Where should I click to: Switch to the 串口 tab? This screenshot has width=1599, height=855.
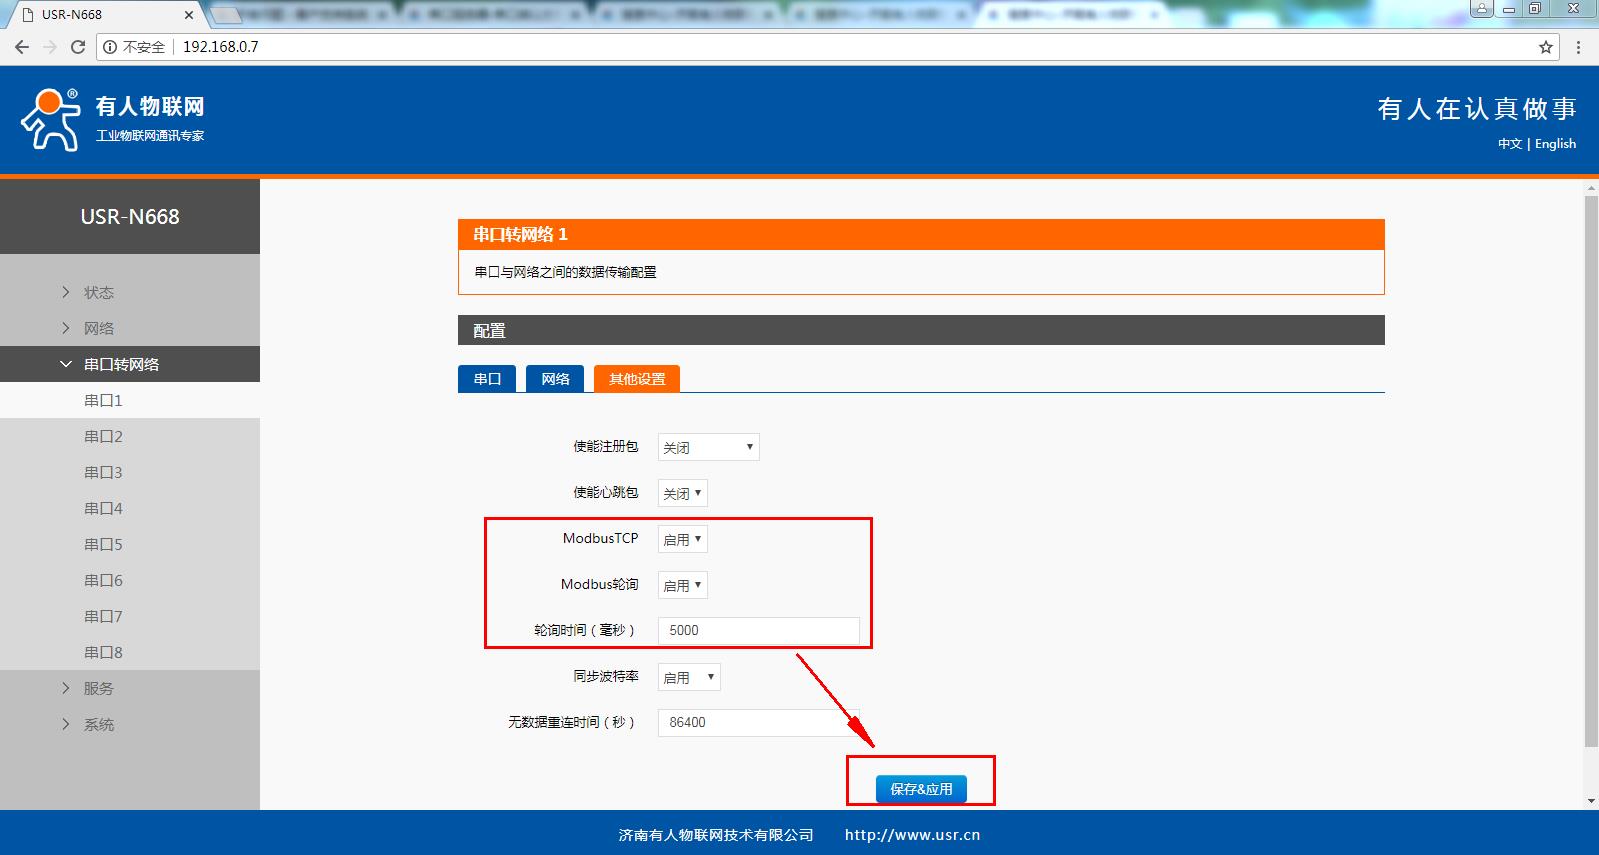[487, 379]
